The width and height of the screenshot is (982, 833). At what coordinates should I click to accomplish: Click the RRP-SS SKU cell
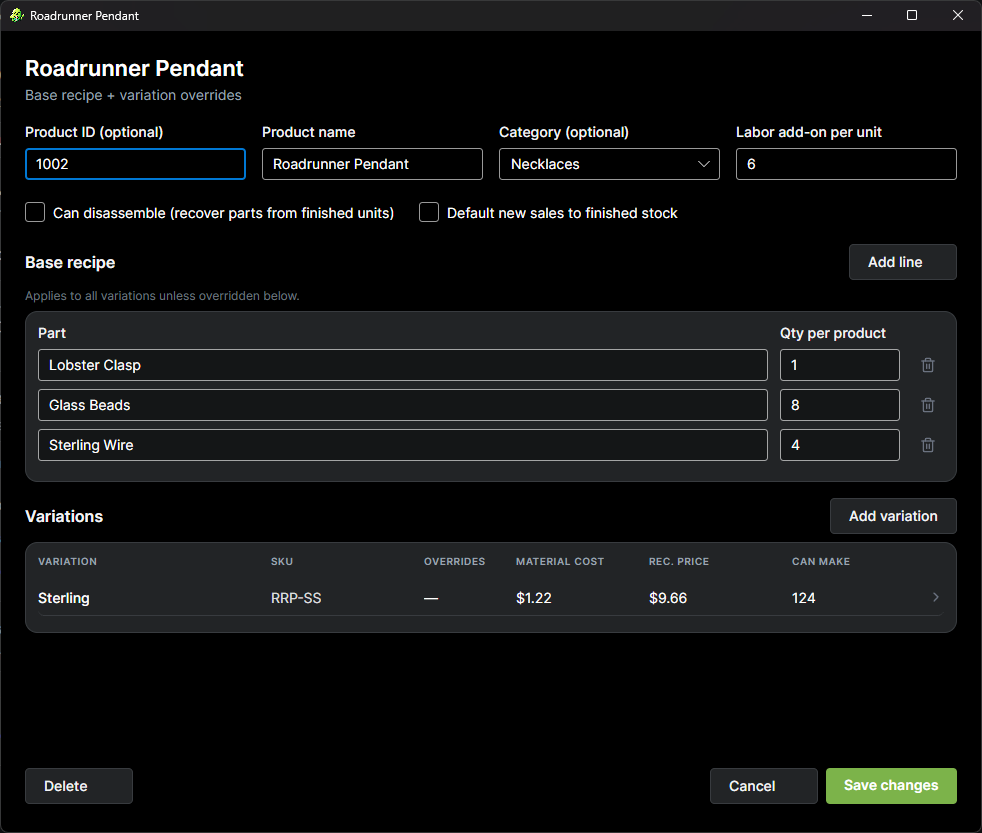296,598
